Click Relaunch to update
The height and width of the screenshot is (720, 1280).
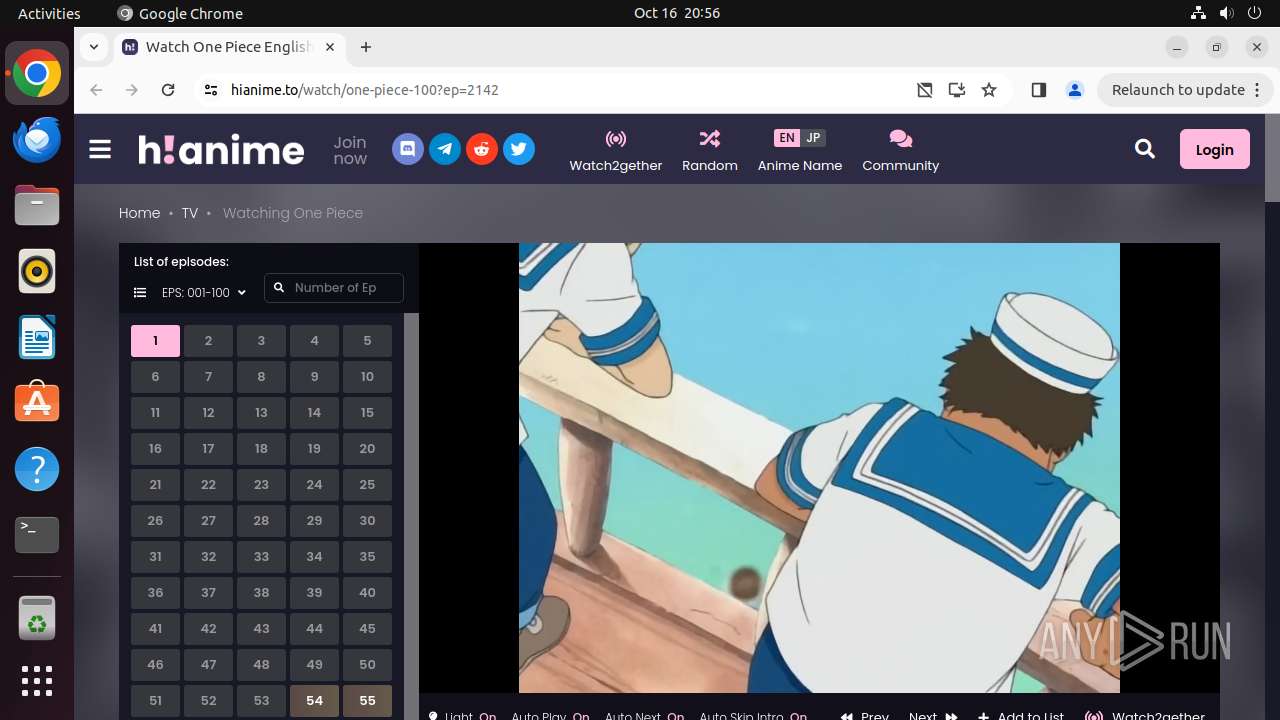1178,90
